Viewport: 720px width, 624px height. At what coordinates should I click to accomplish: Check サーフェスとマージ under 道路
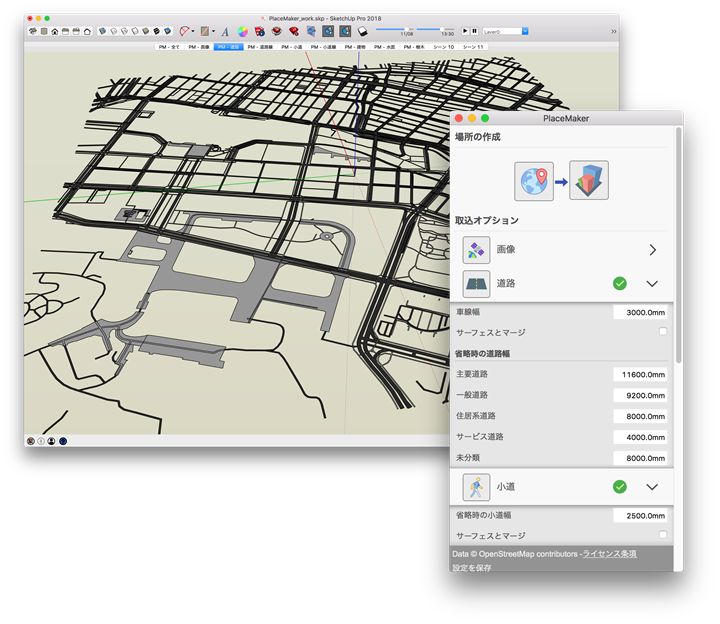[663, 332]
